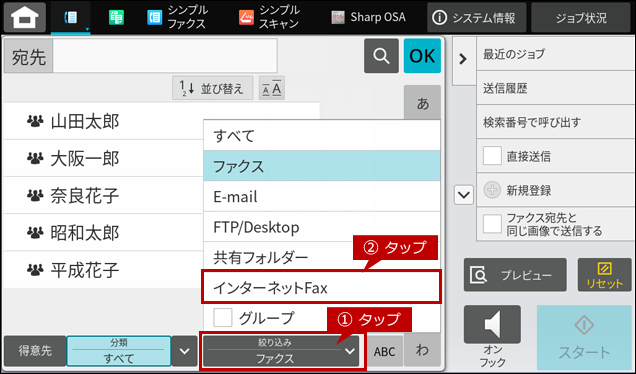
Task: Expand the arrow next to 分類
Action: 185,351
